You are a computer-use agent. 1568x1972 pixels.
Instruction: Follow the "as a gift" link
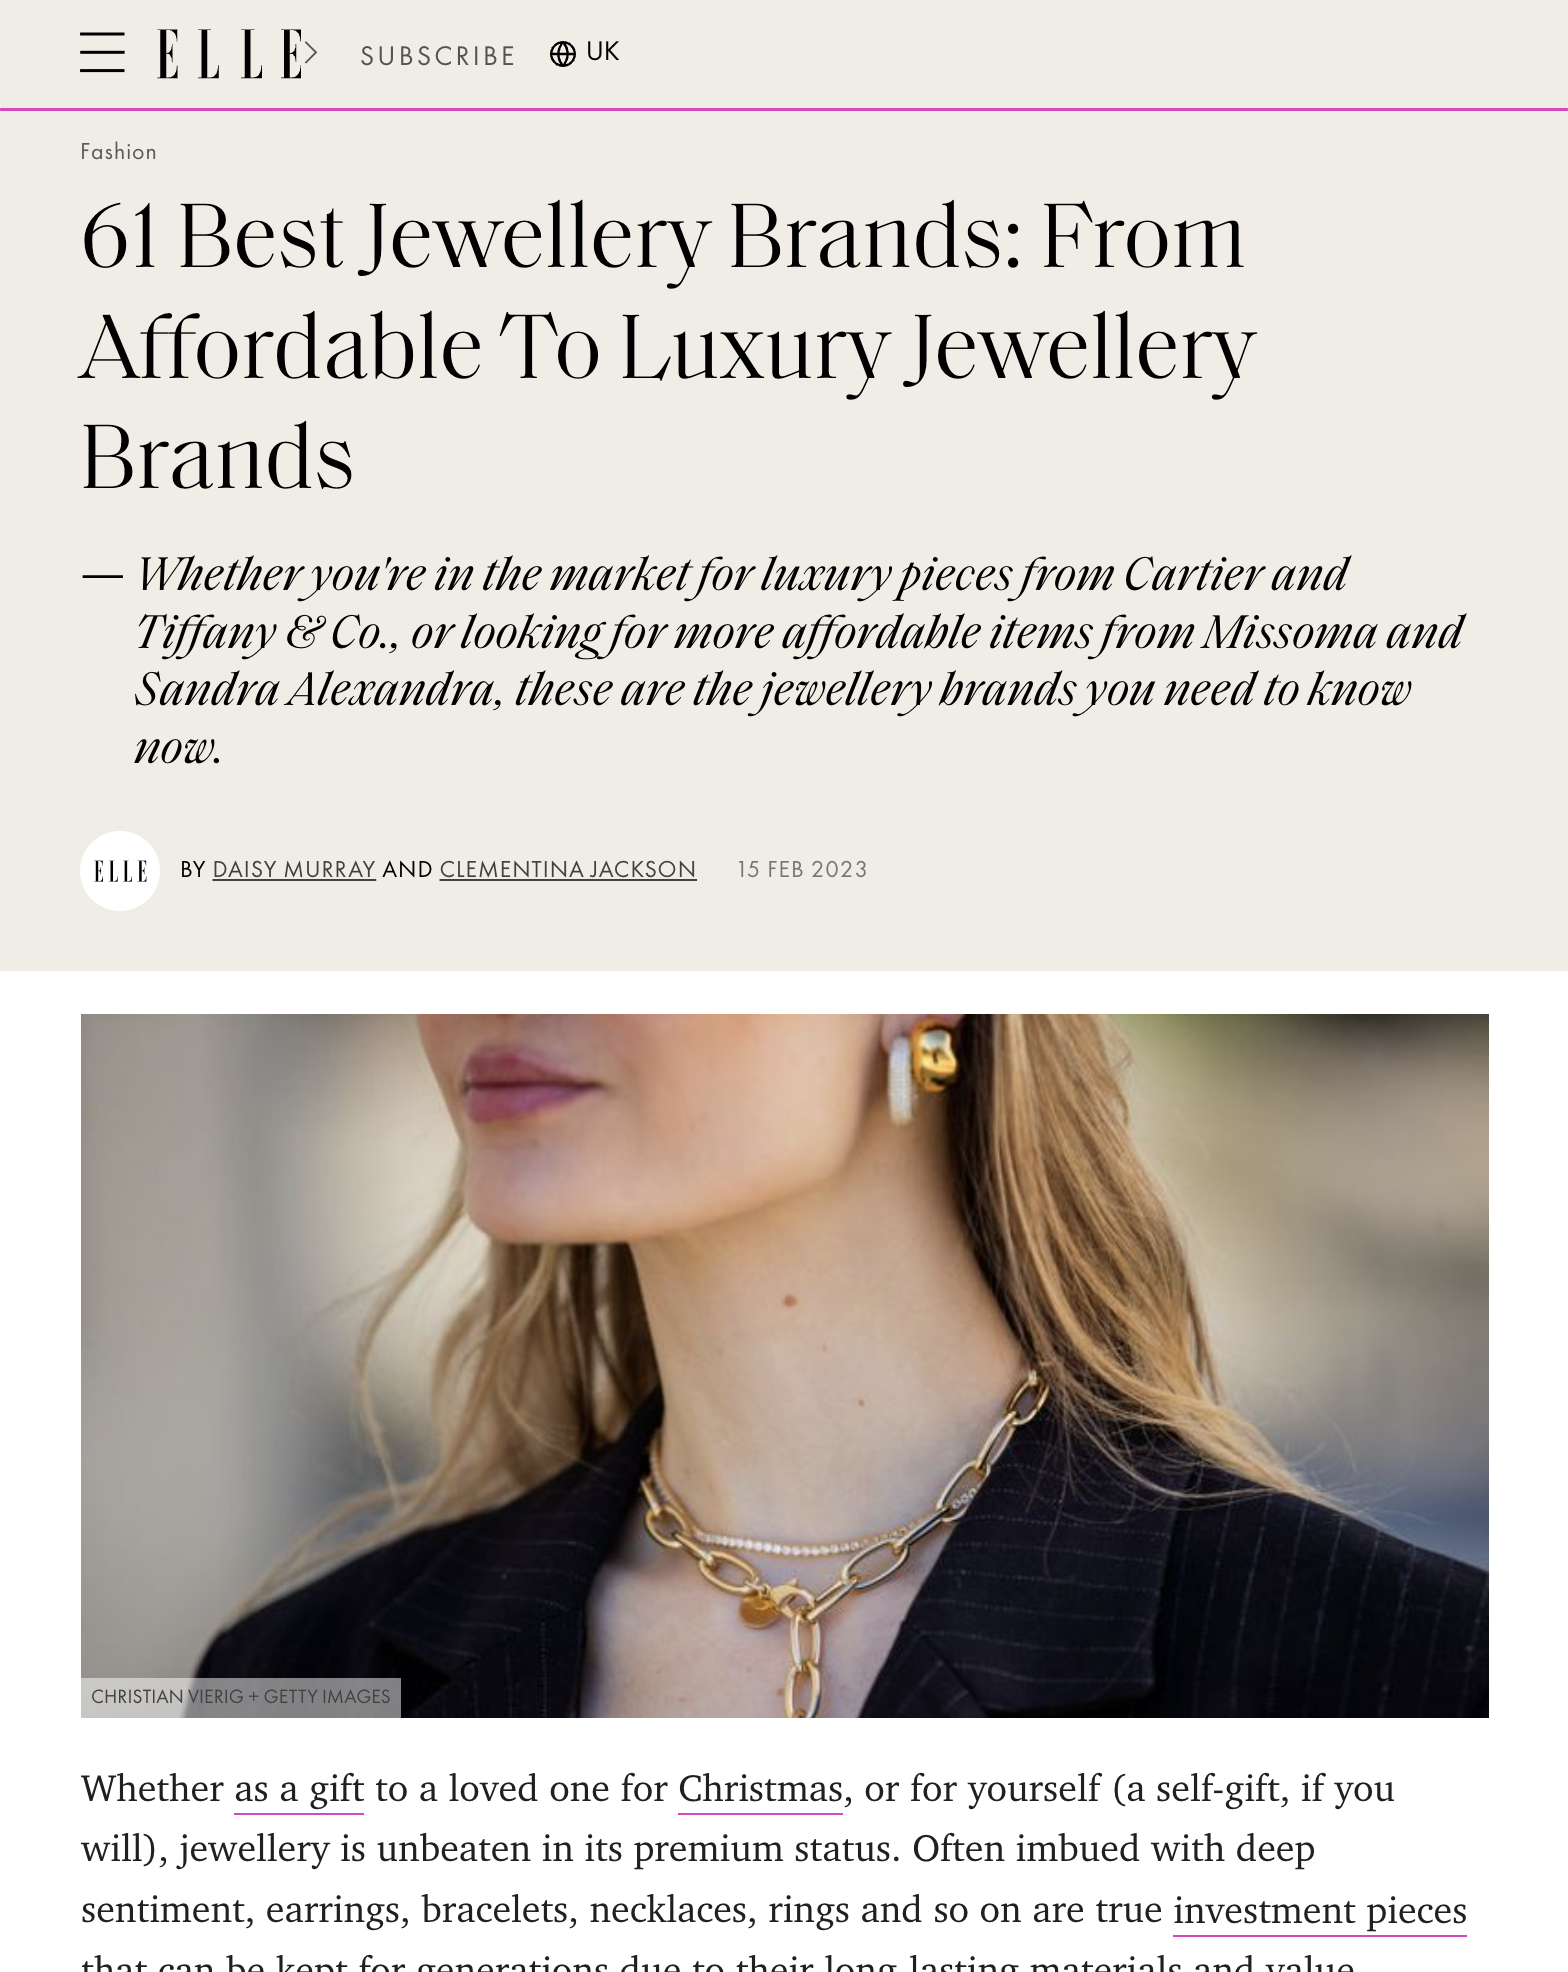(298, 1789)
